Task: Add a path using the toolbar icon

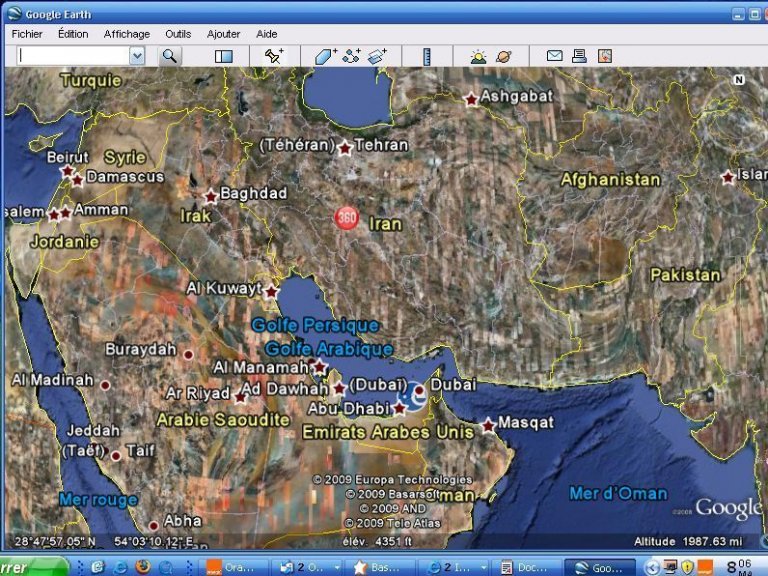Action: tap(351, 56)
